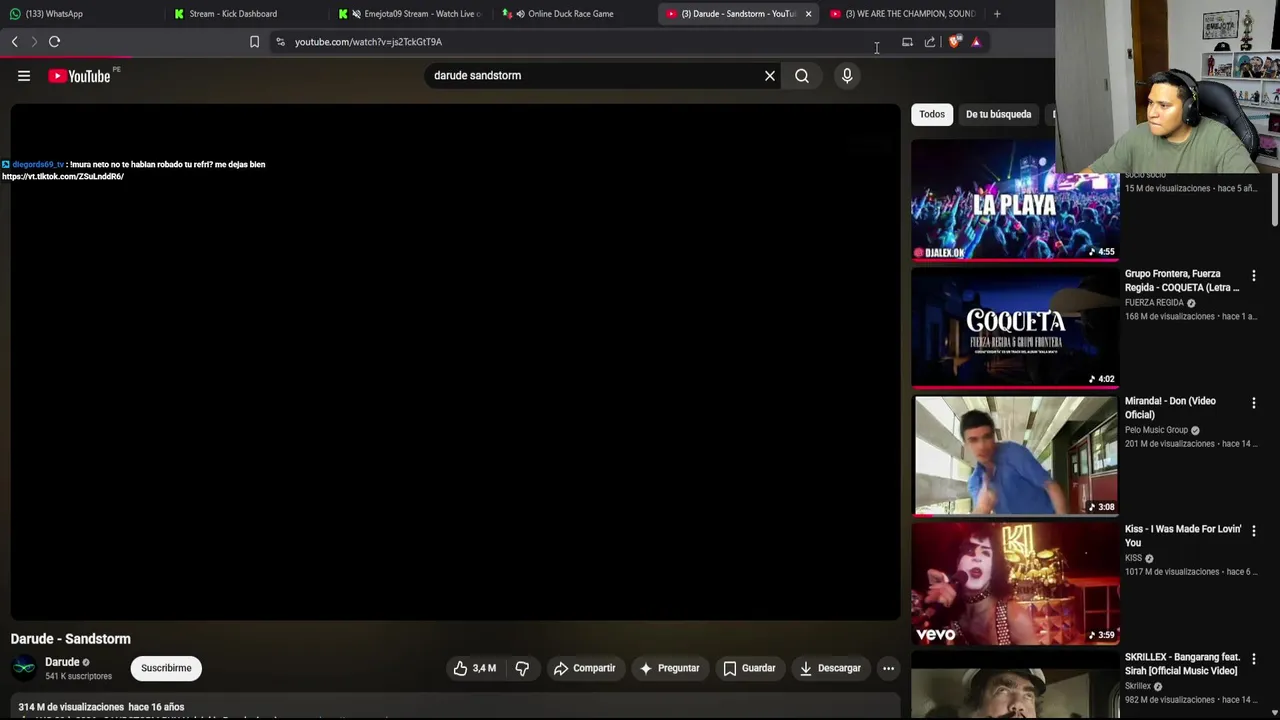
Task: Click the Skrillex Bangarang video thumbnail
Action: coord(1015,685)
